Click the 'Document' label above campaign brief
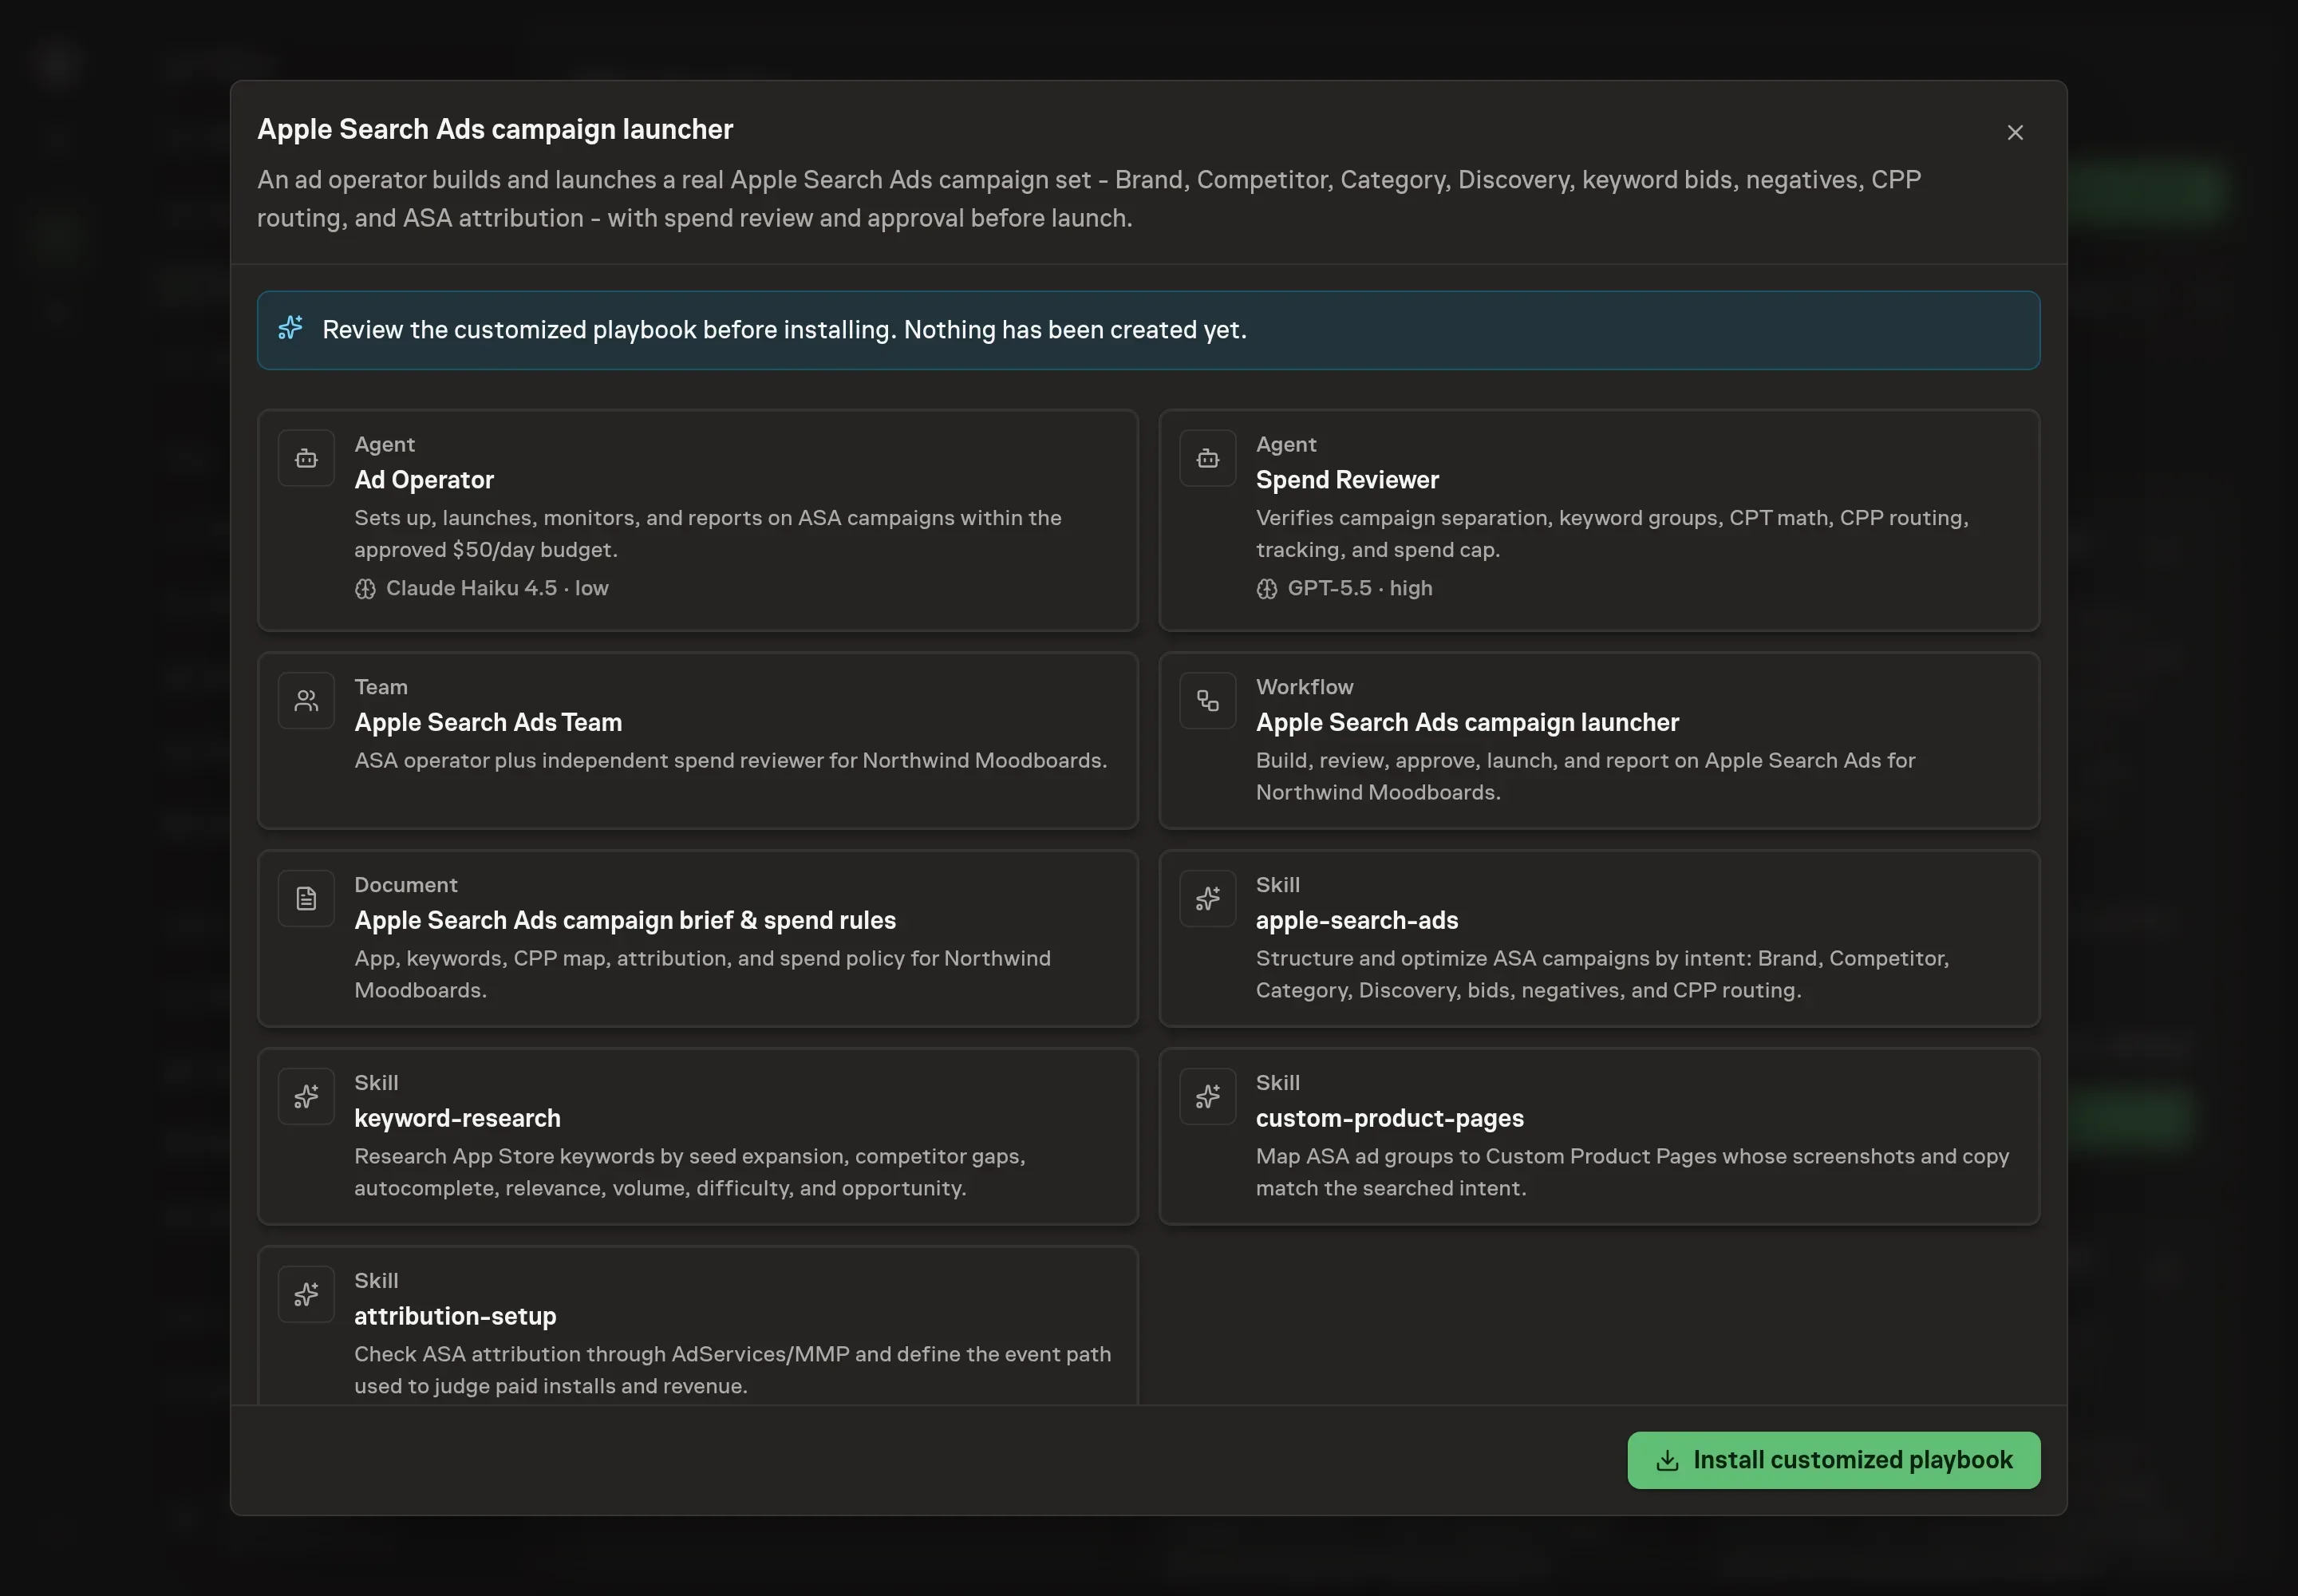 406,885
